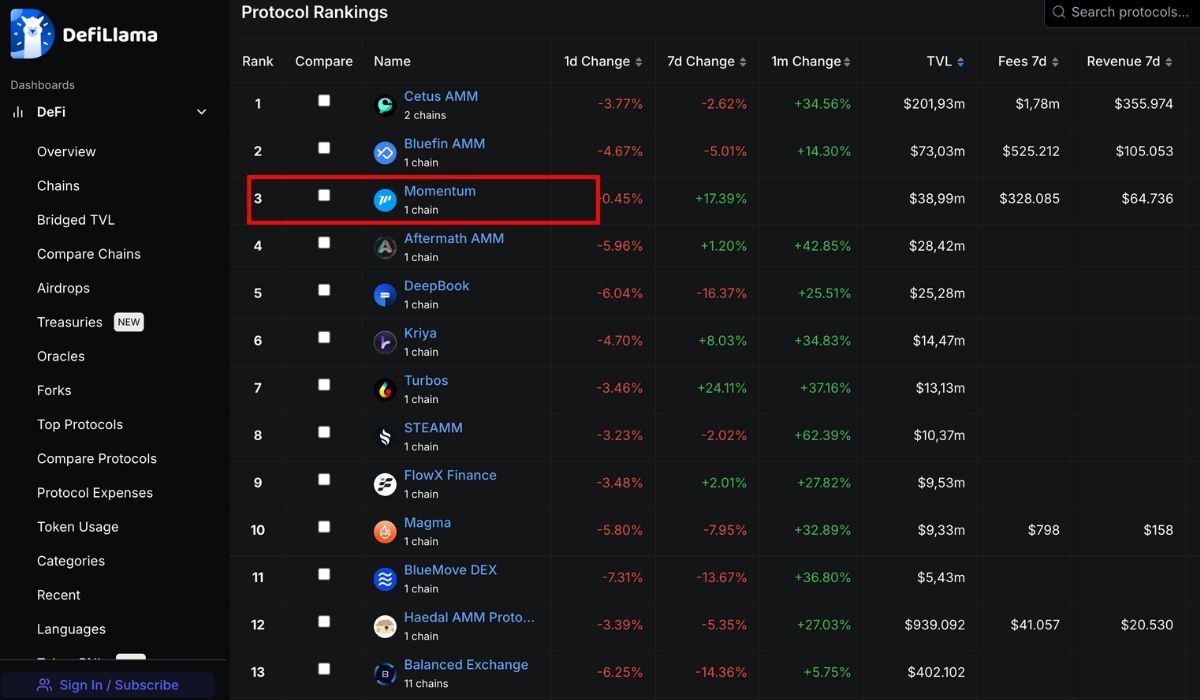This screenshot has height=700, width=1200.
Task: Click the DeepBook protocol icon
Action: tap(385, 295)
